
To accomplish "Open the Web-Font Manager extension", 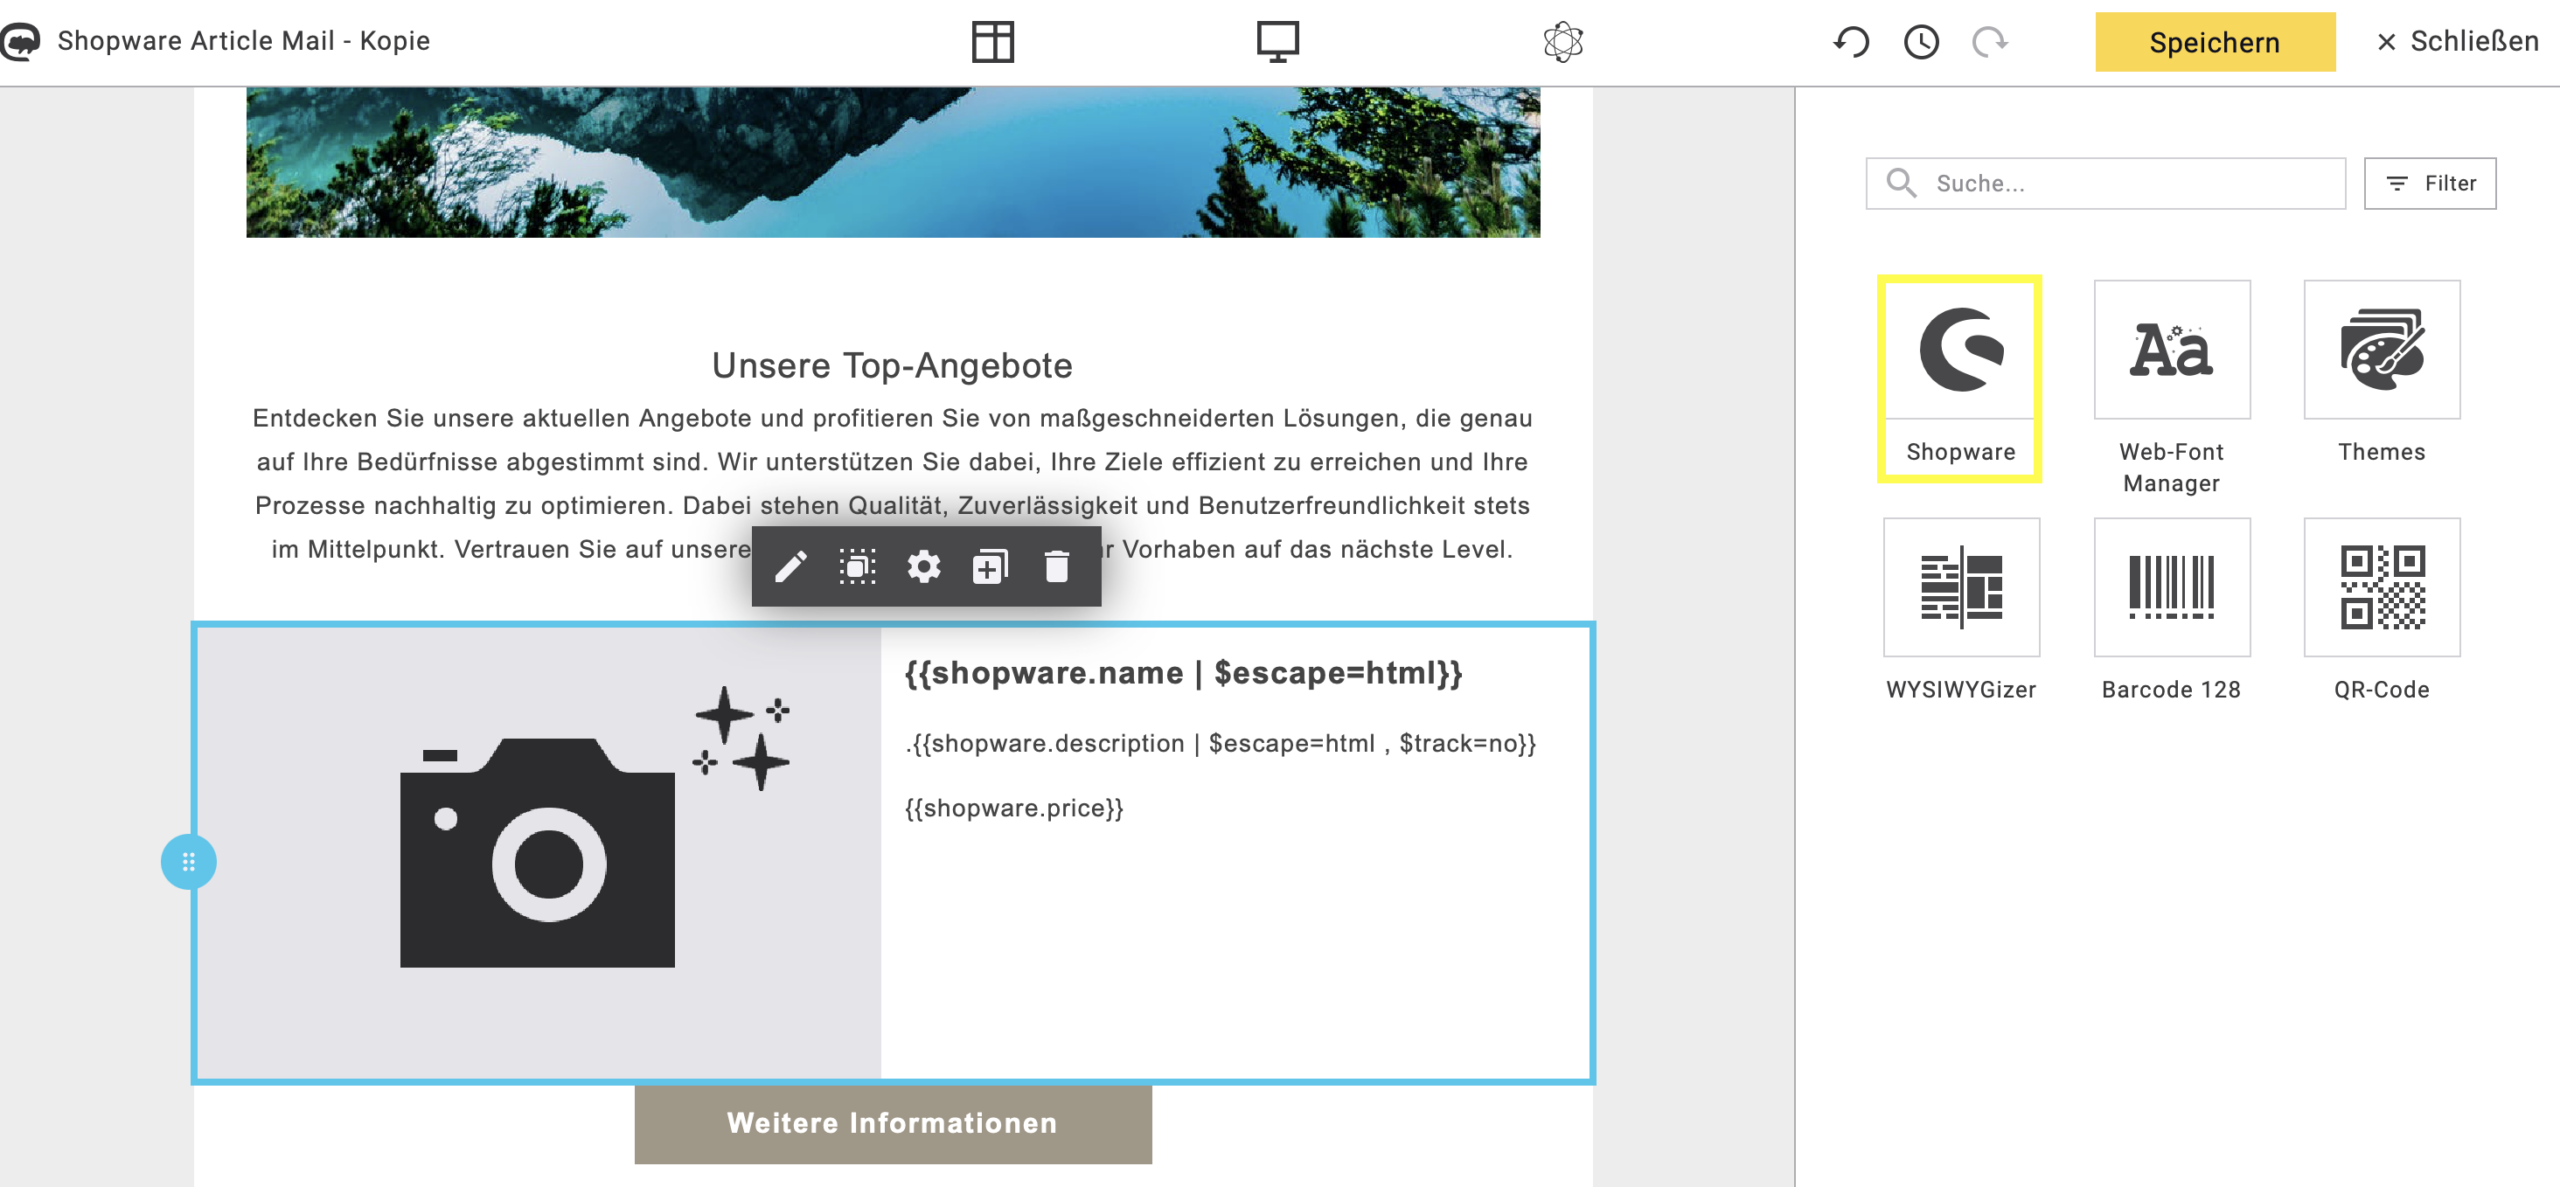I will pyautogui.click(x=2171, y=387).
